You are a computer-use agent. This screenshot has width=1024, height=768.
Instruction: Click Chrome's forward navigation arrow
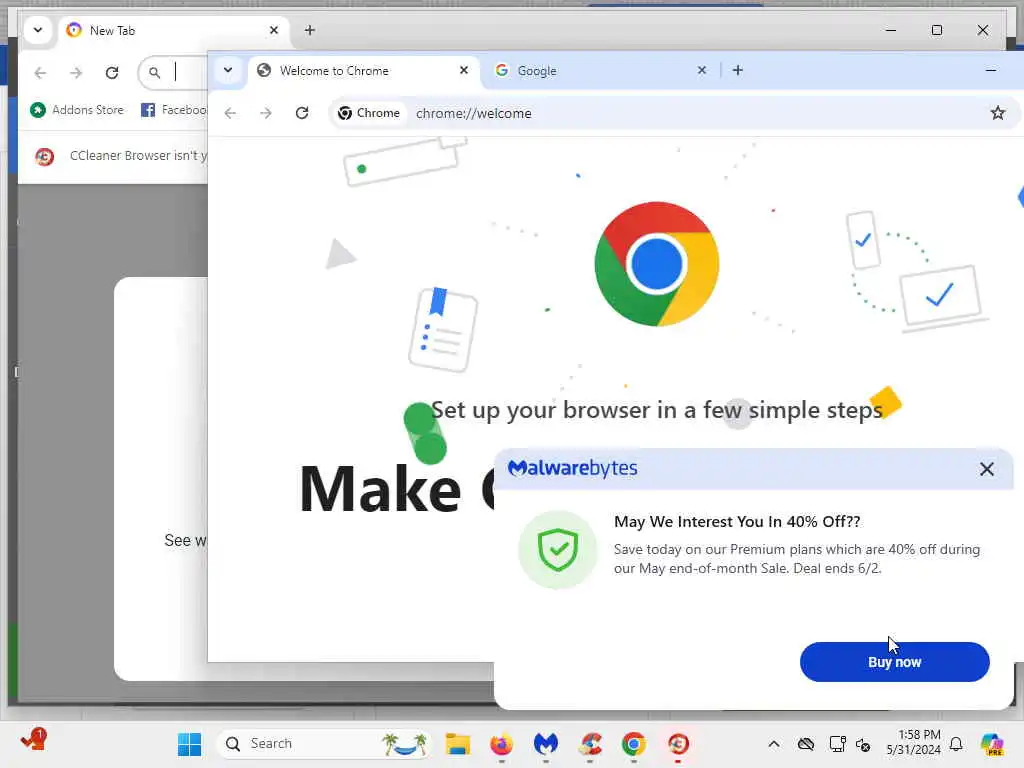click(x=266, y=113)
